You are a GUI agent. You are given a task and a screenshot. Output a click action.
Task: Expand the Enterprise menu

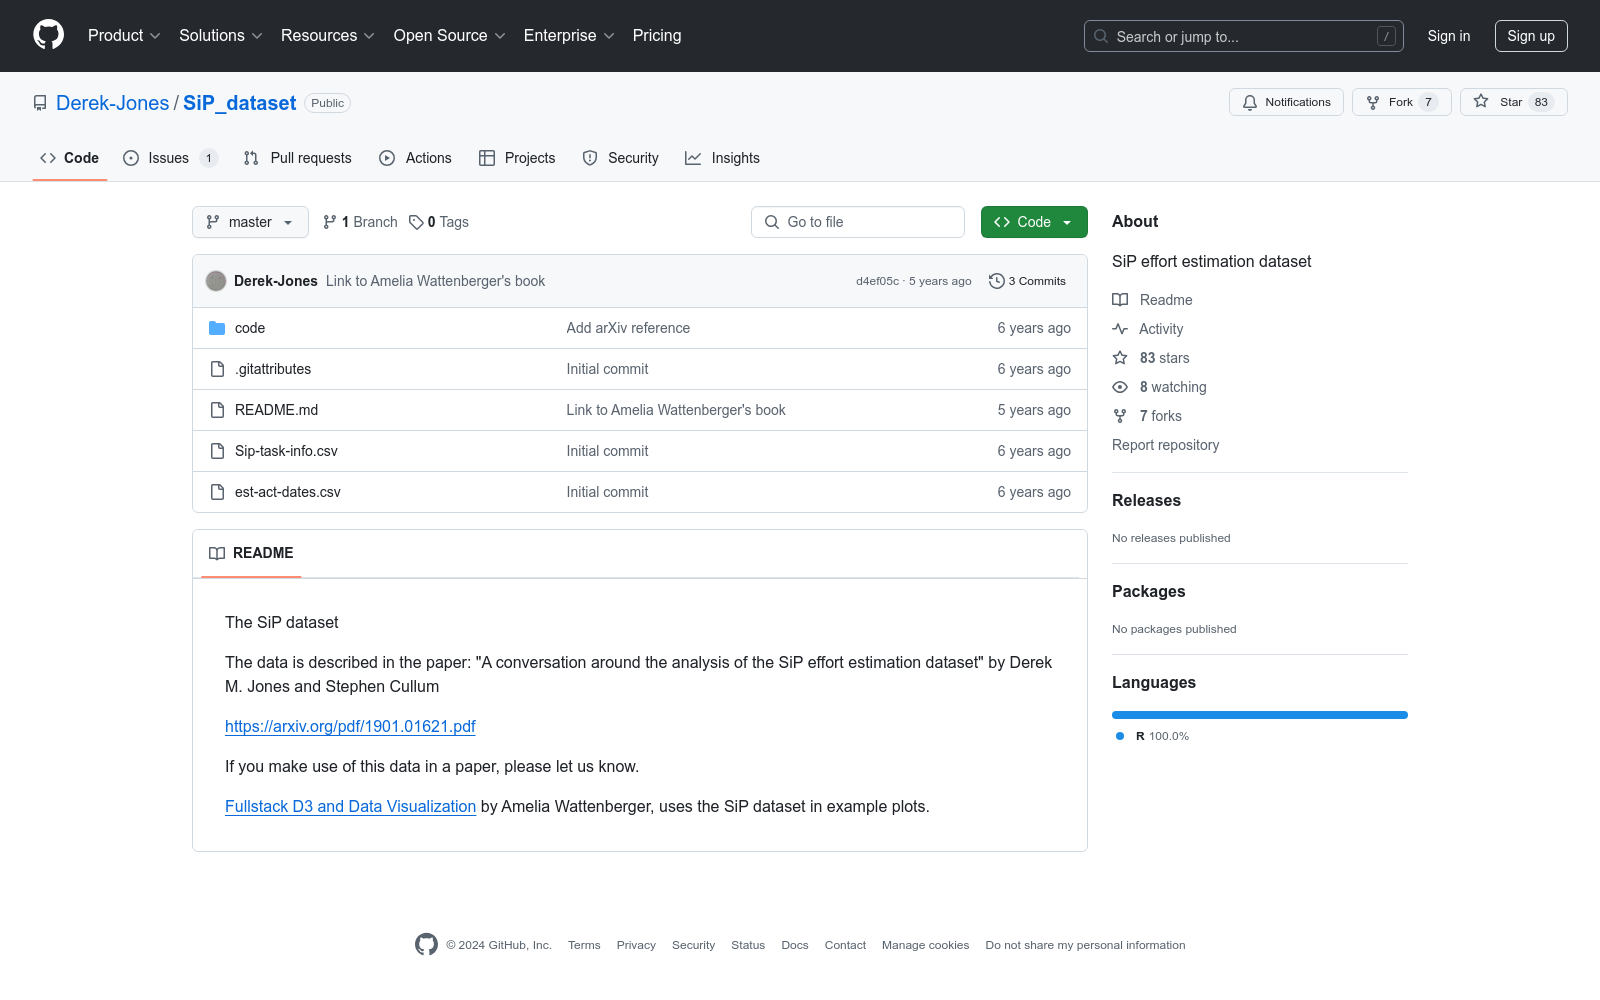(569, 36)
